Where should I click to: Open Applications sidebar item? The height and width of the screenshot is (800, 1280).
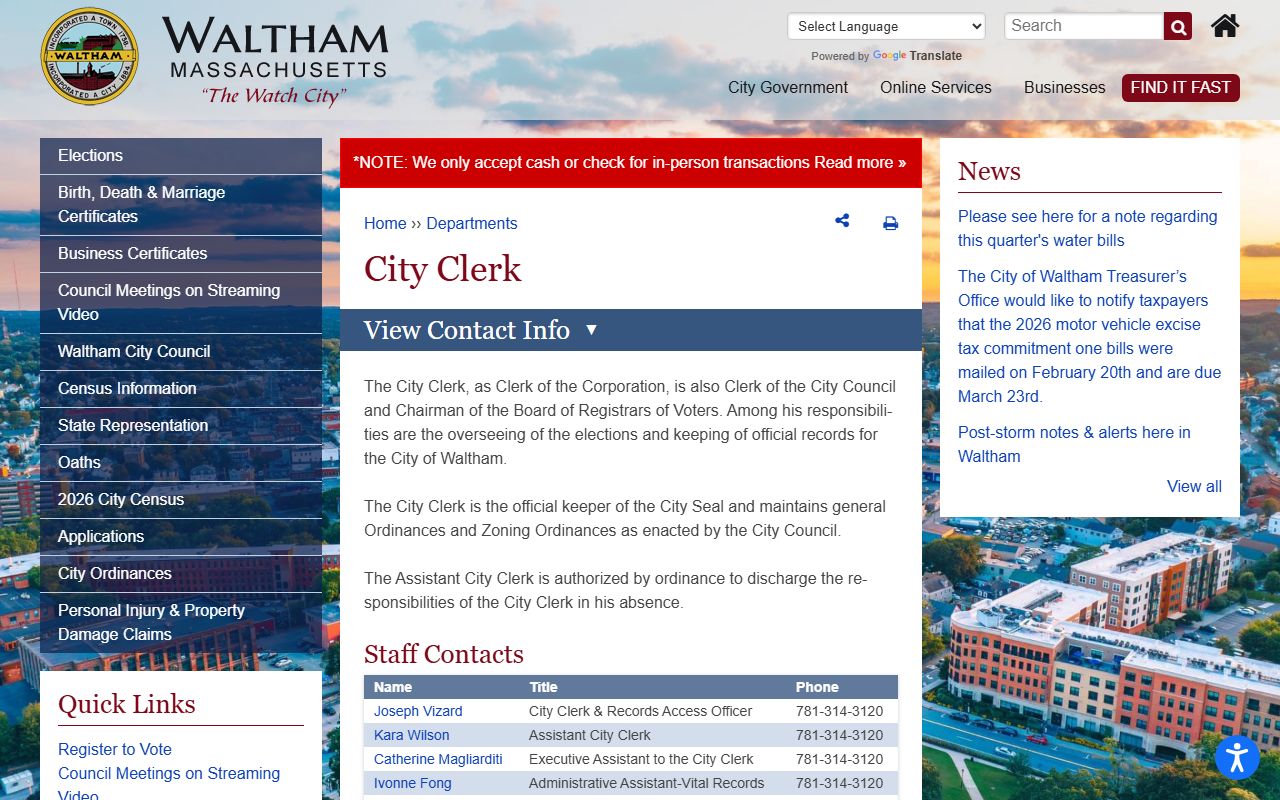[x=181, y=537]
